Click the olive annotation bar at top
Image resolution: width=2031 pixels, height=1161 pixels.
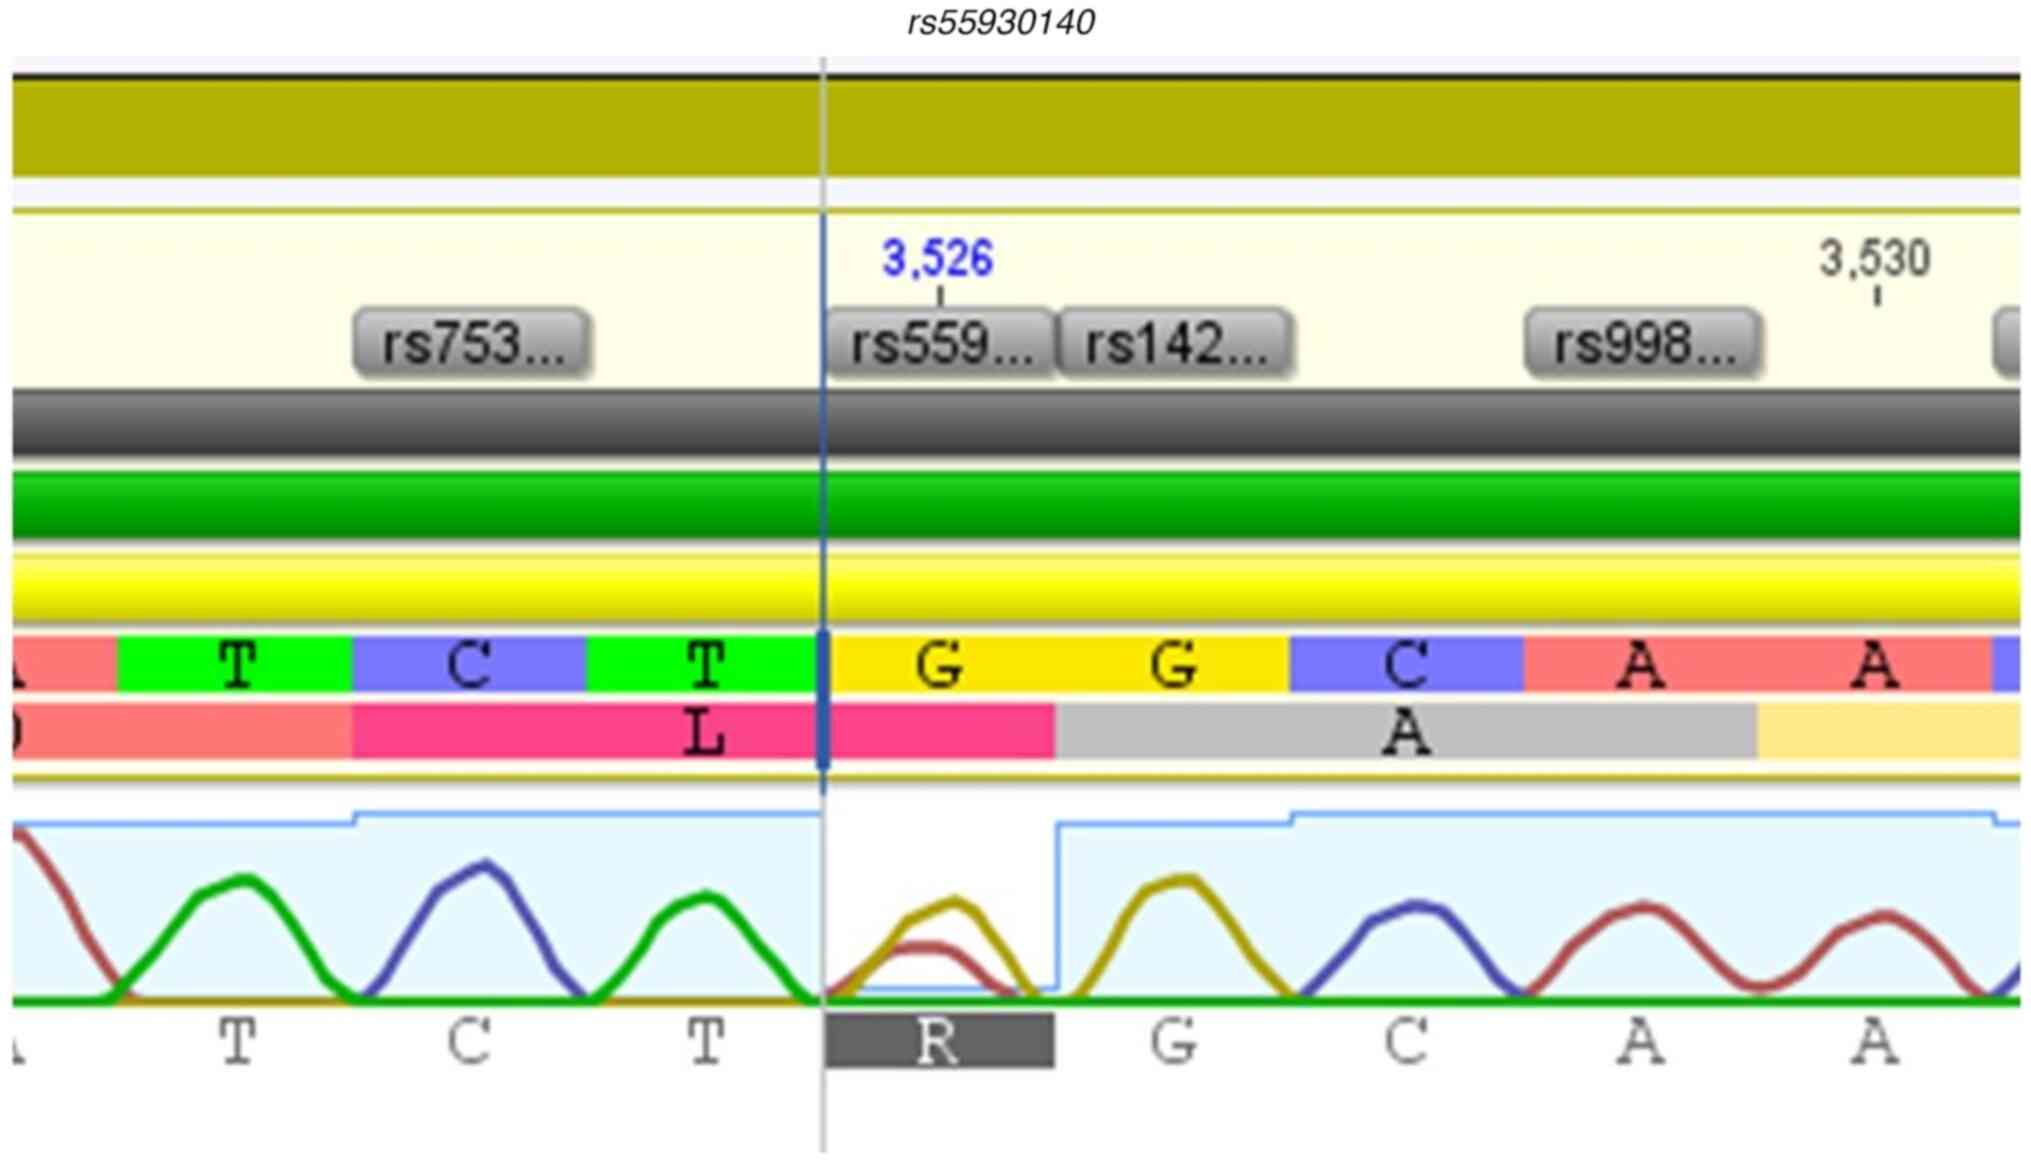pyautogui.click(x=1016, y=127)
